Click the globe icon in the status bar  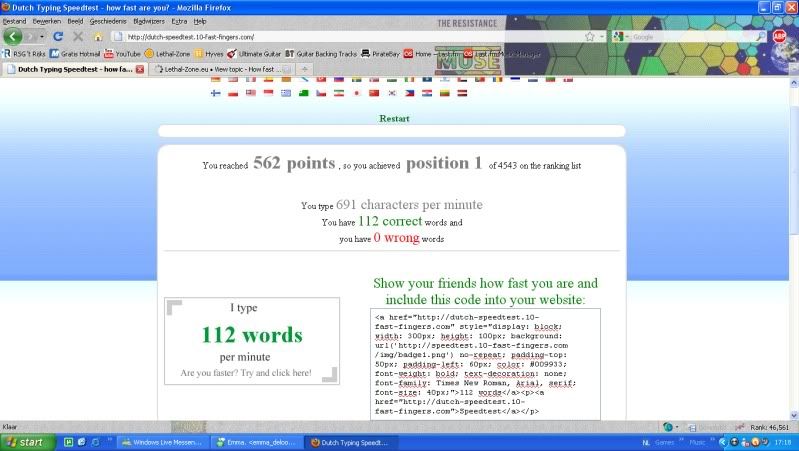coord(668,427)
